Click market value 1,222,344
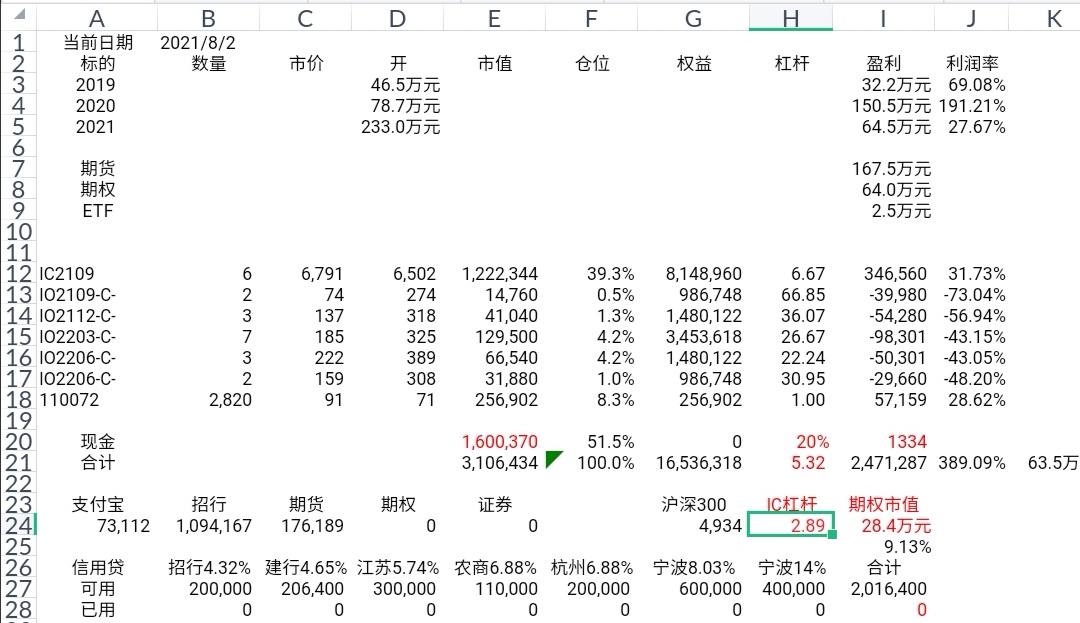1080x623 pixels. click(499, 274)
